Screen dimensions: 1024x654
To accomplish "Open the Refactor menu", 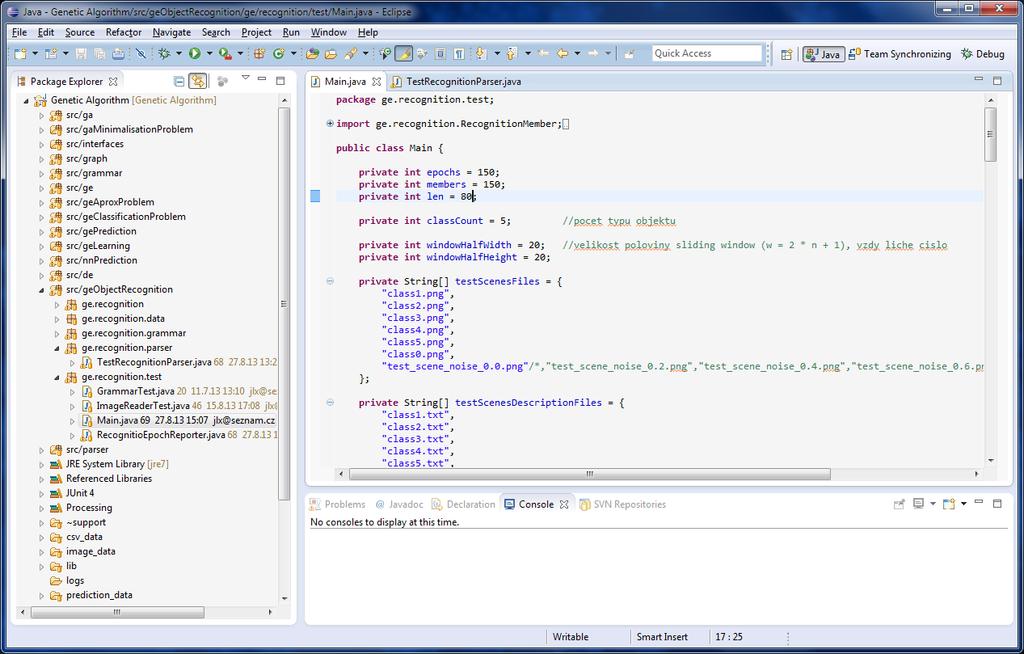I will [123, 32].
